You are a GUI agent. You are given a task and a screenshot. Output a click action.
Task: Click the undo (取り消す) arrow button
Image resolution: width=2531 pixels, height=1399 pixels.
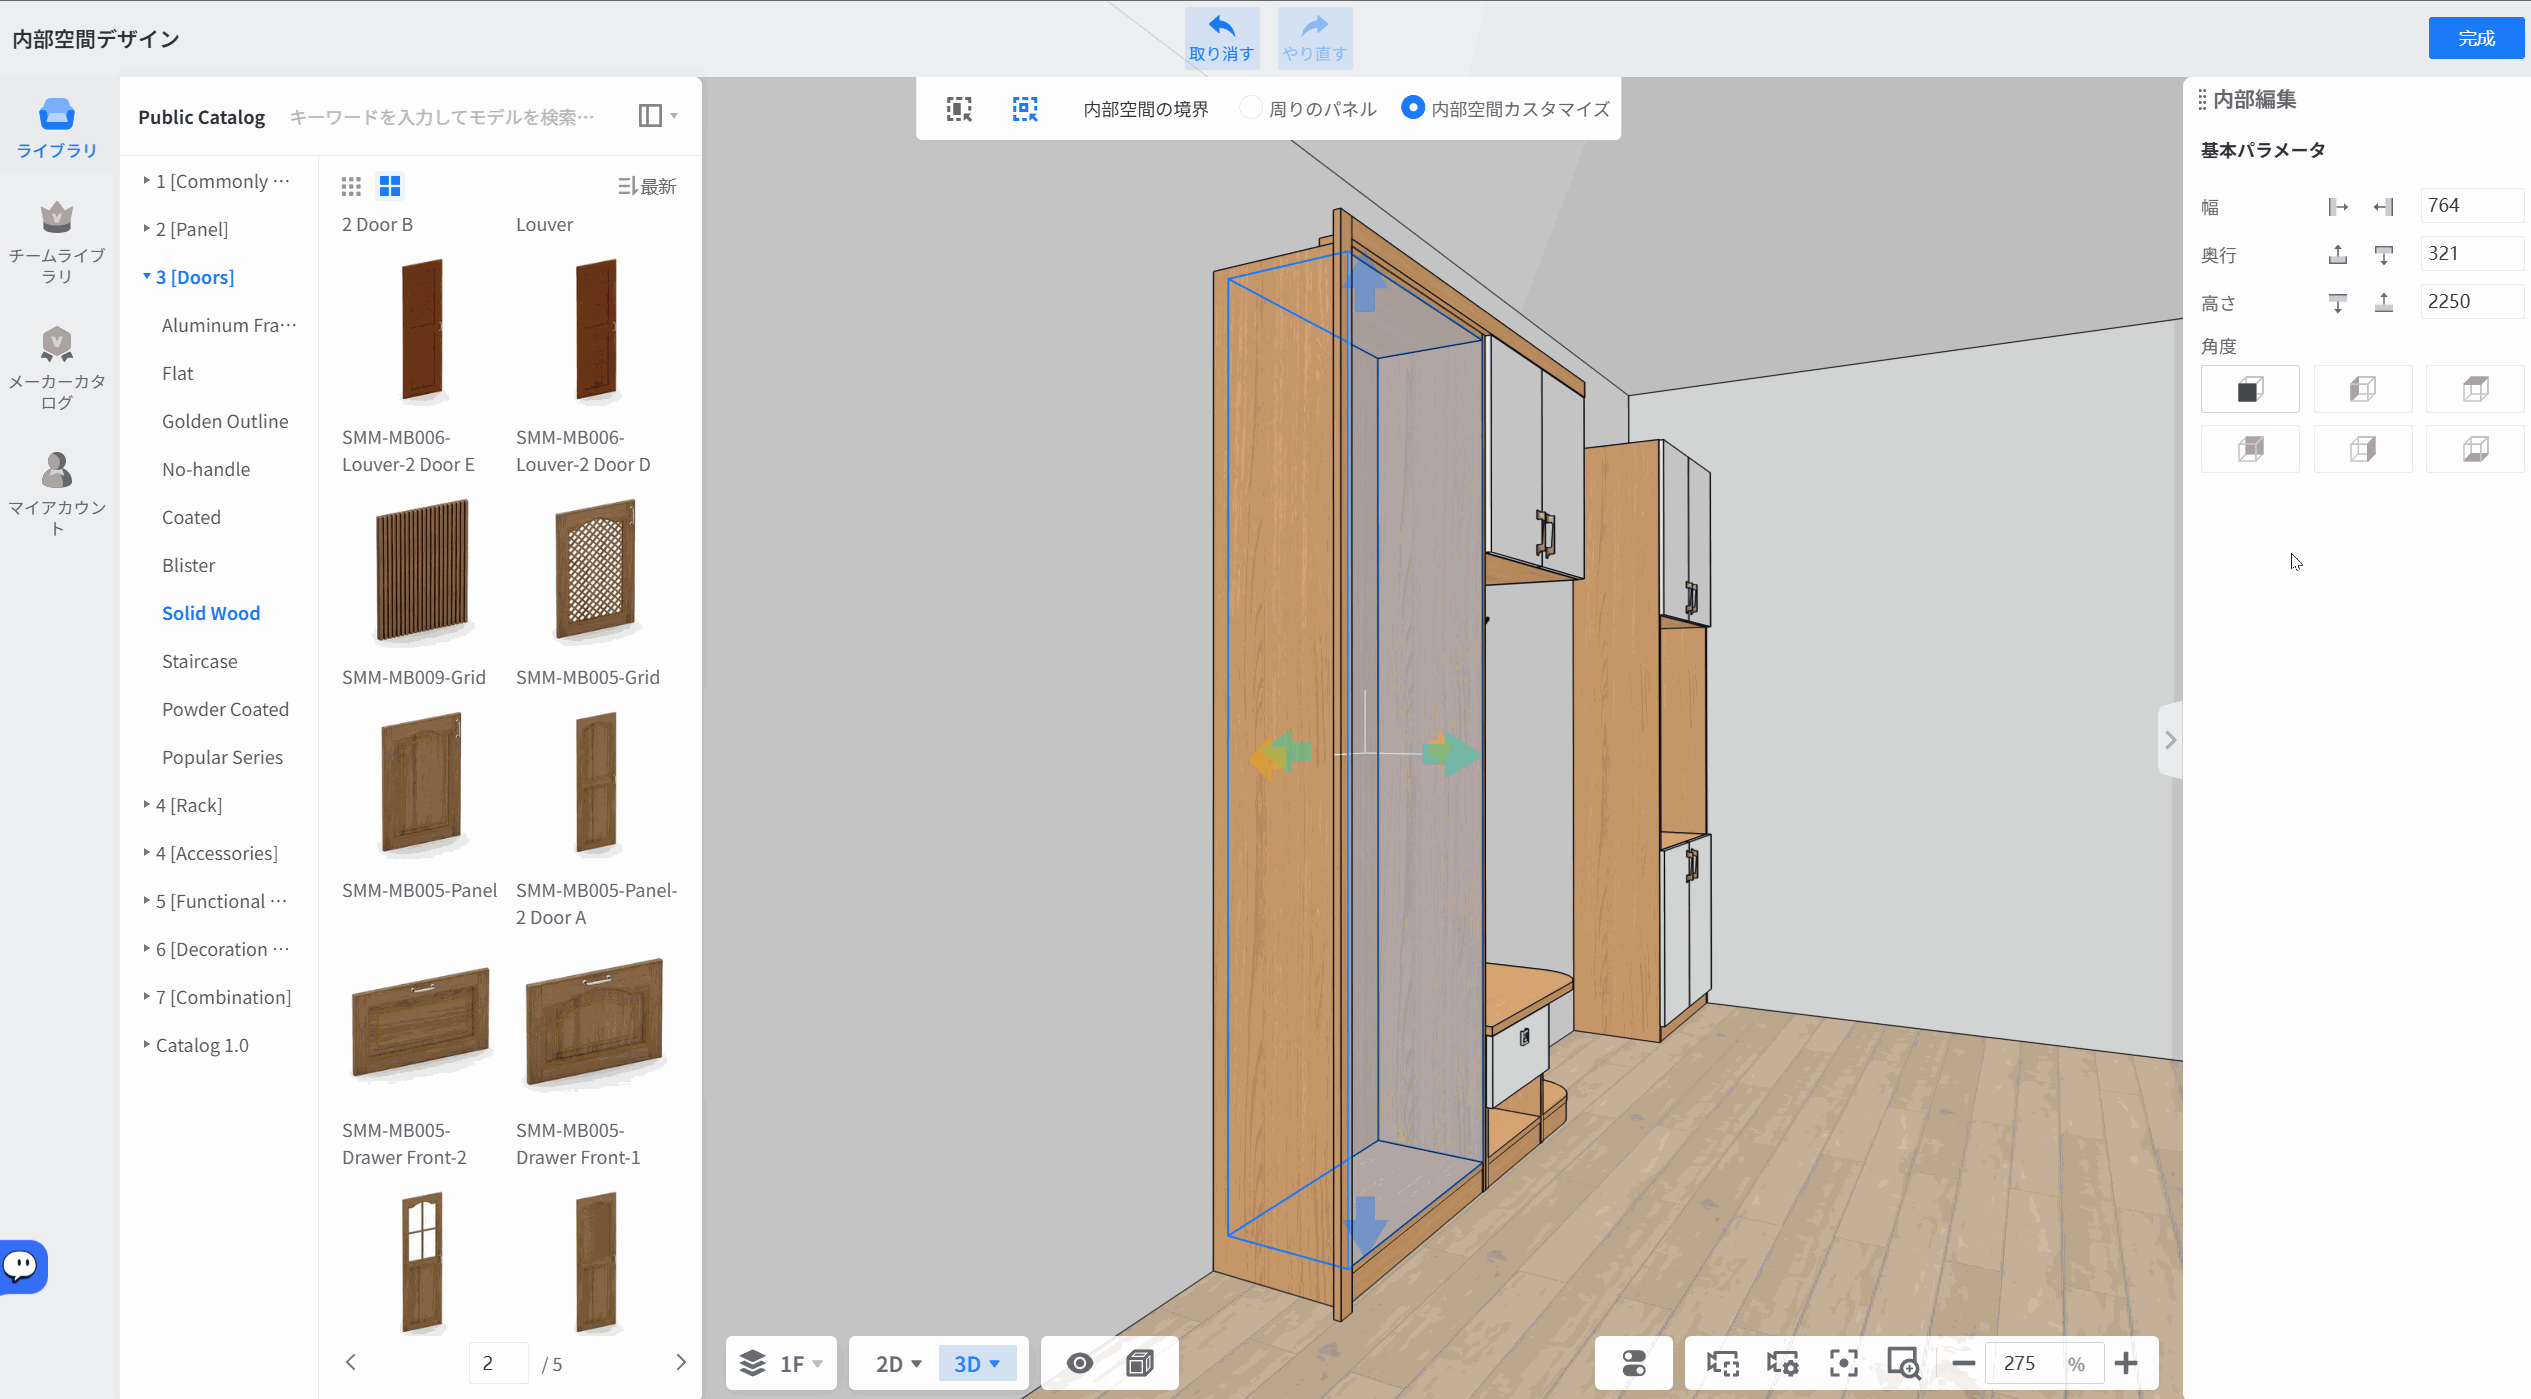click(1221, 38)
